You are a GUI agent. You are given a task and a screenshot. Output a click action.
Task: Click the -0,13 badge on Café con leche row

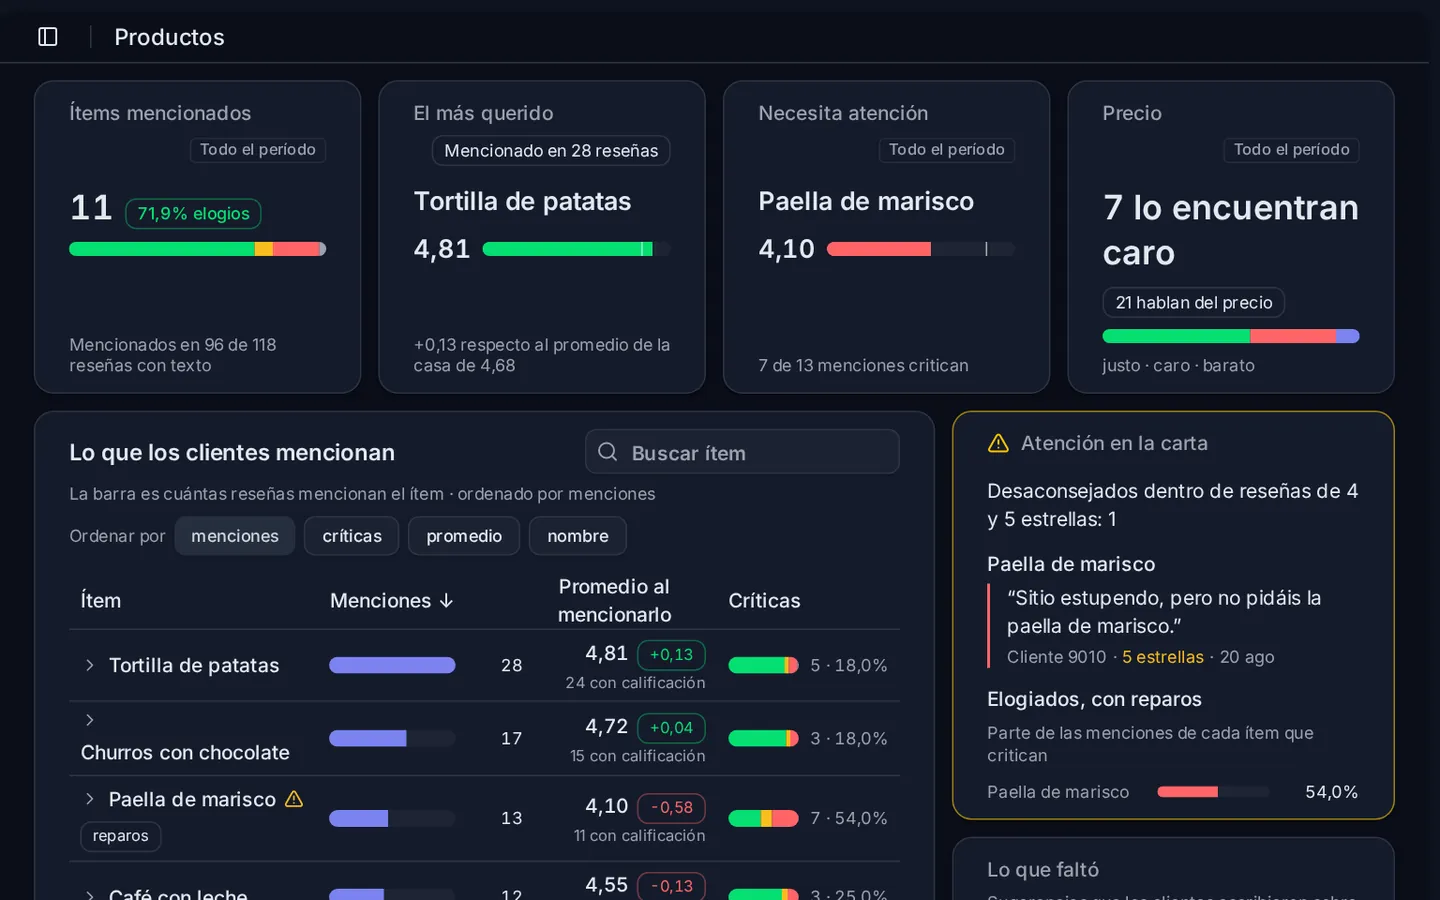pyautogui.click(x=671, y=886)
